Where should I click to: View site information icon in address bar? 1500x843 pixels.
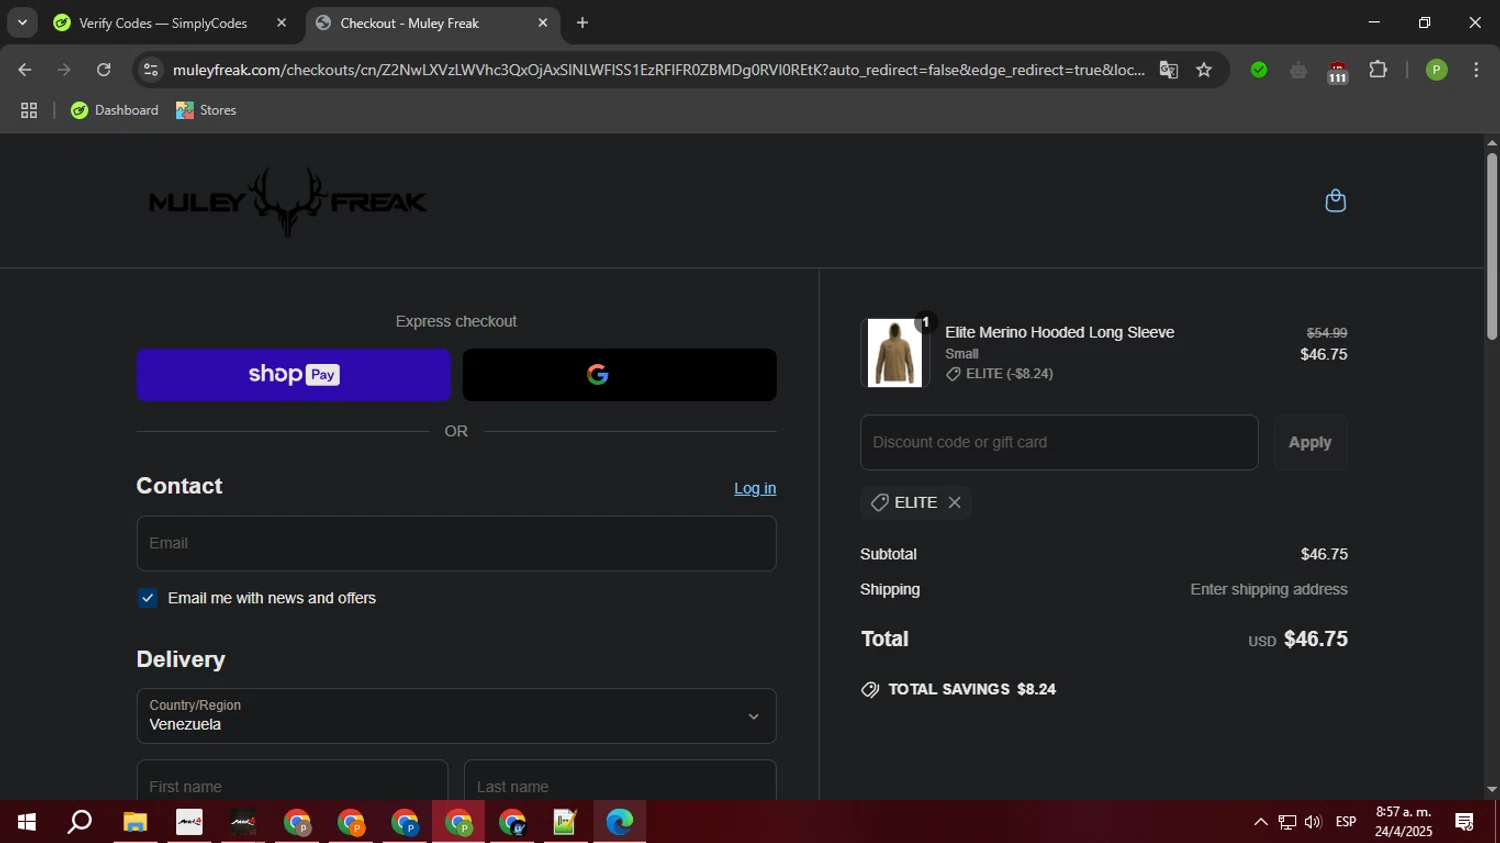[151, 70]
